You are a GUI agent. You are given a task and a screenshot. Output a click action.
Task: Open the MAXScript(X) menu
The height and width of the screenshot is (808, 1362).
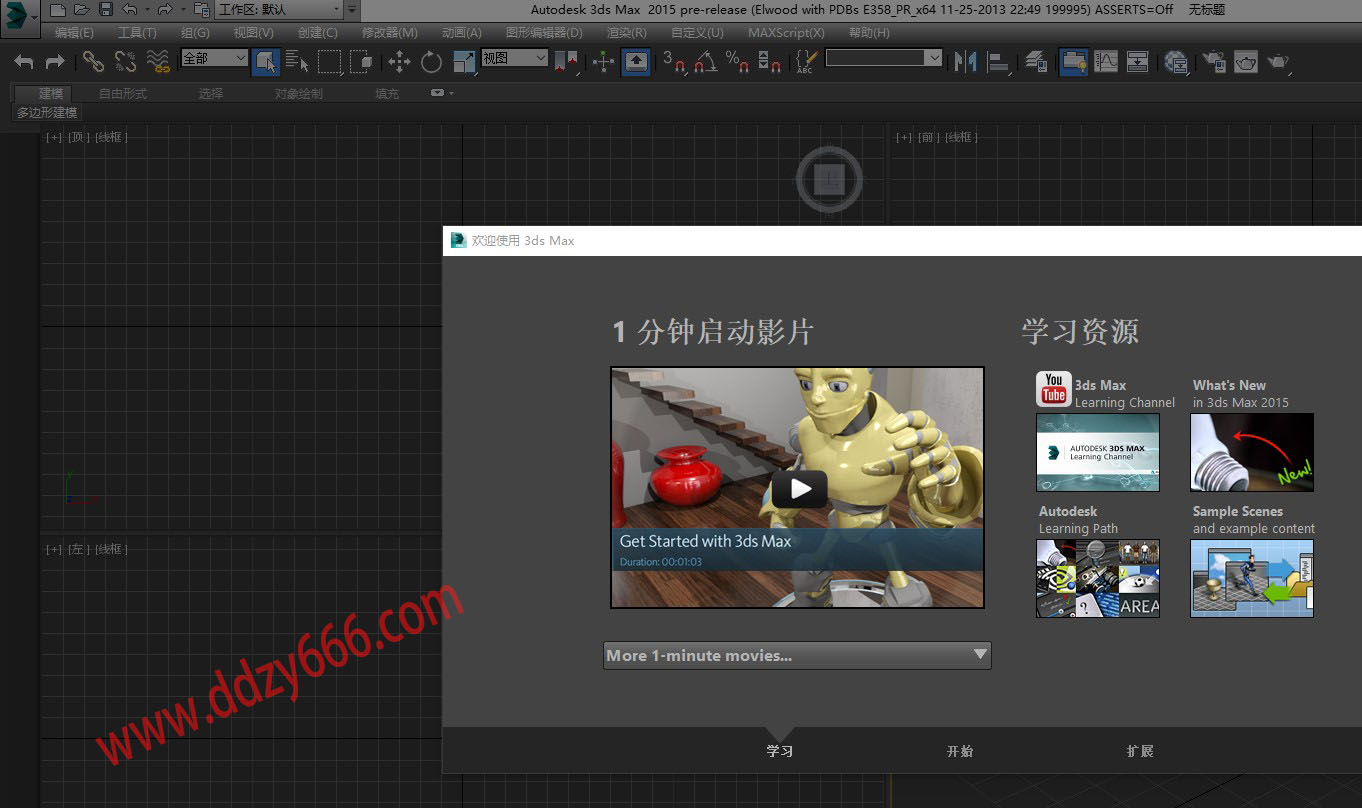coord(786,33)
